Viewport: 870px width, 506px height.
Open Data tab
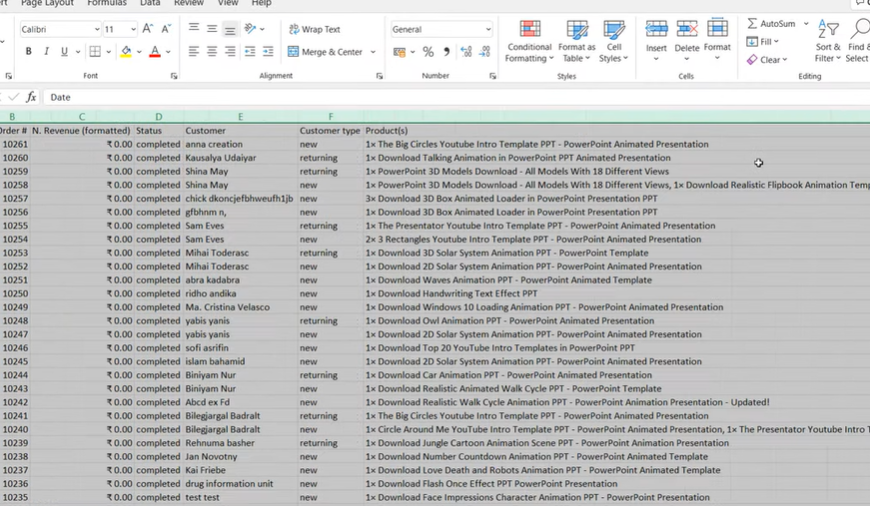click(x=150, y=3)
